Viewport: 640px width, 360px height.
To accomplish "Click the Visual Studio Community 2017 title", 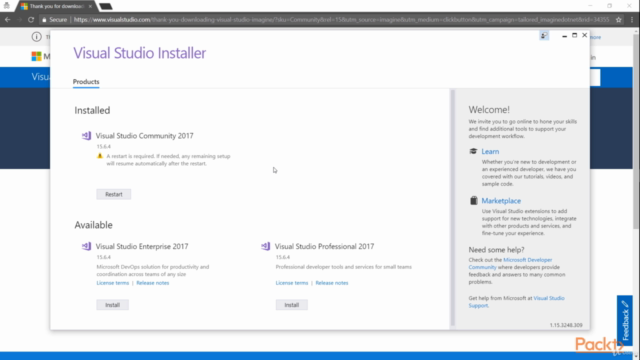I will tap(144, 136).
